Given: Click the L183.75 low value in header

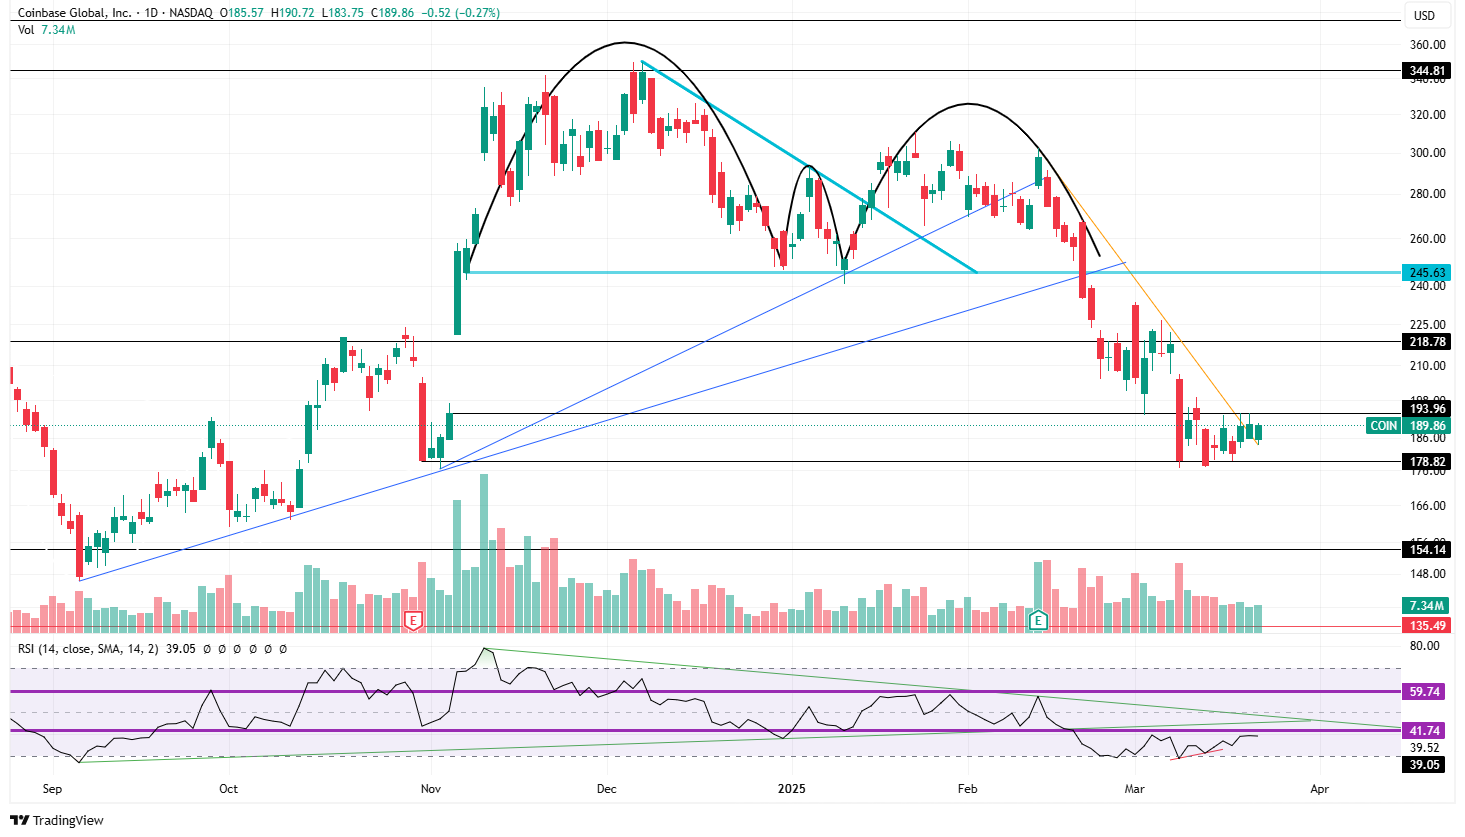Looking at the screenshot, I should [342, 13].
